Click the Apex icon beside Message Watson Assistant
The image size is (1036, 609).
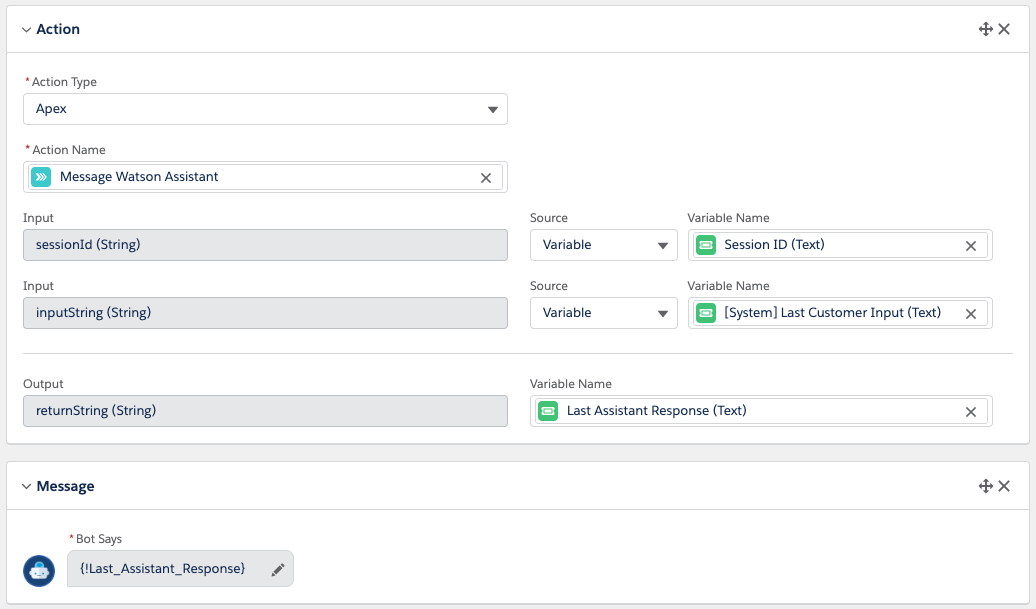(x=40, y=177)
